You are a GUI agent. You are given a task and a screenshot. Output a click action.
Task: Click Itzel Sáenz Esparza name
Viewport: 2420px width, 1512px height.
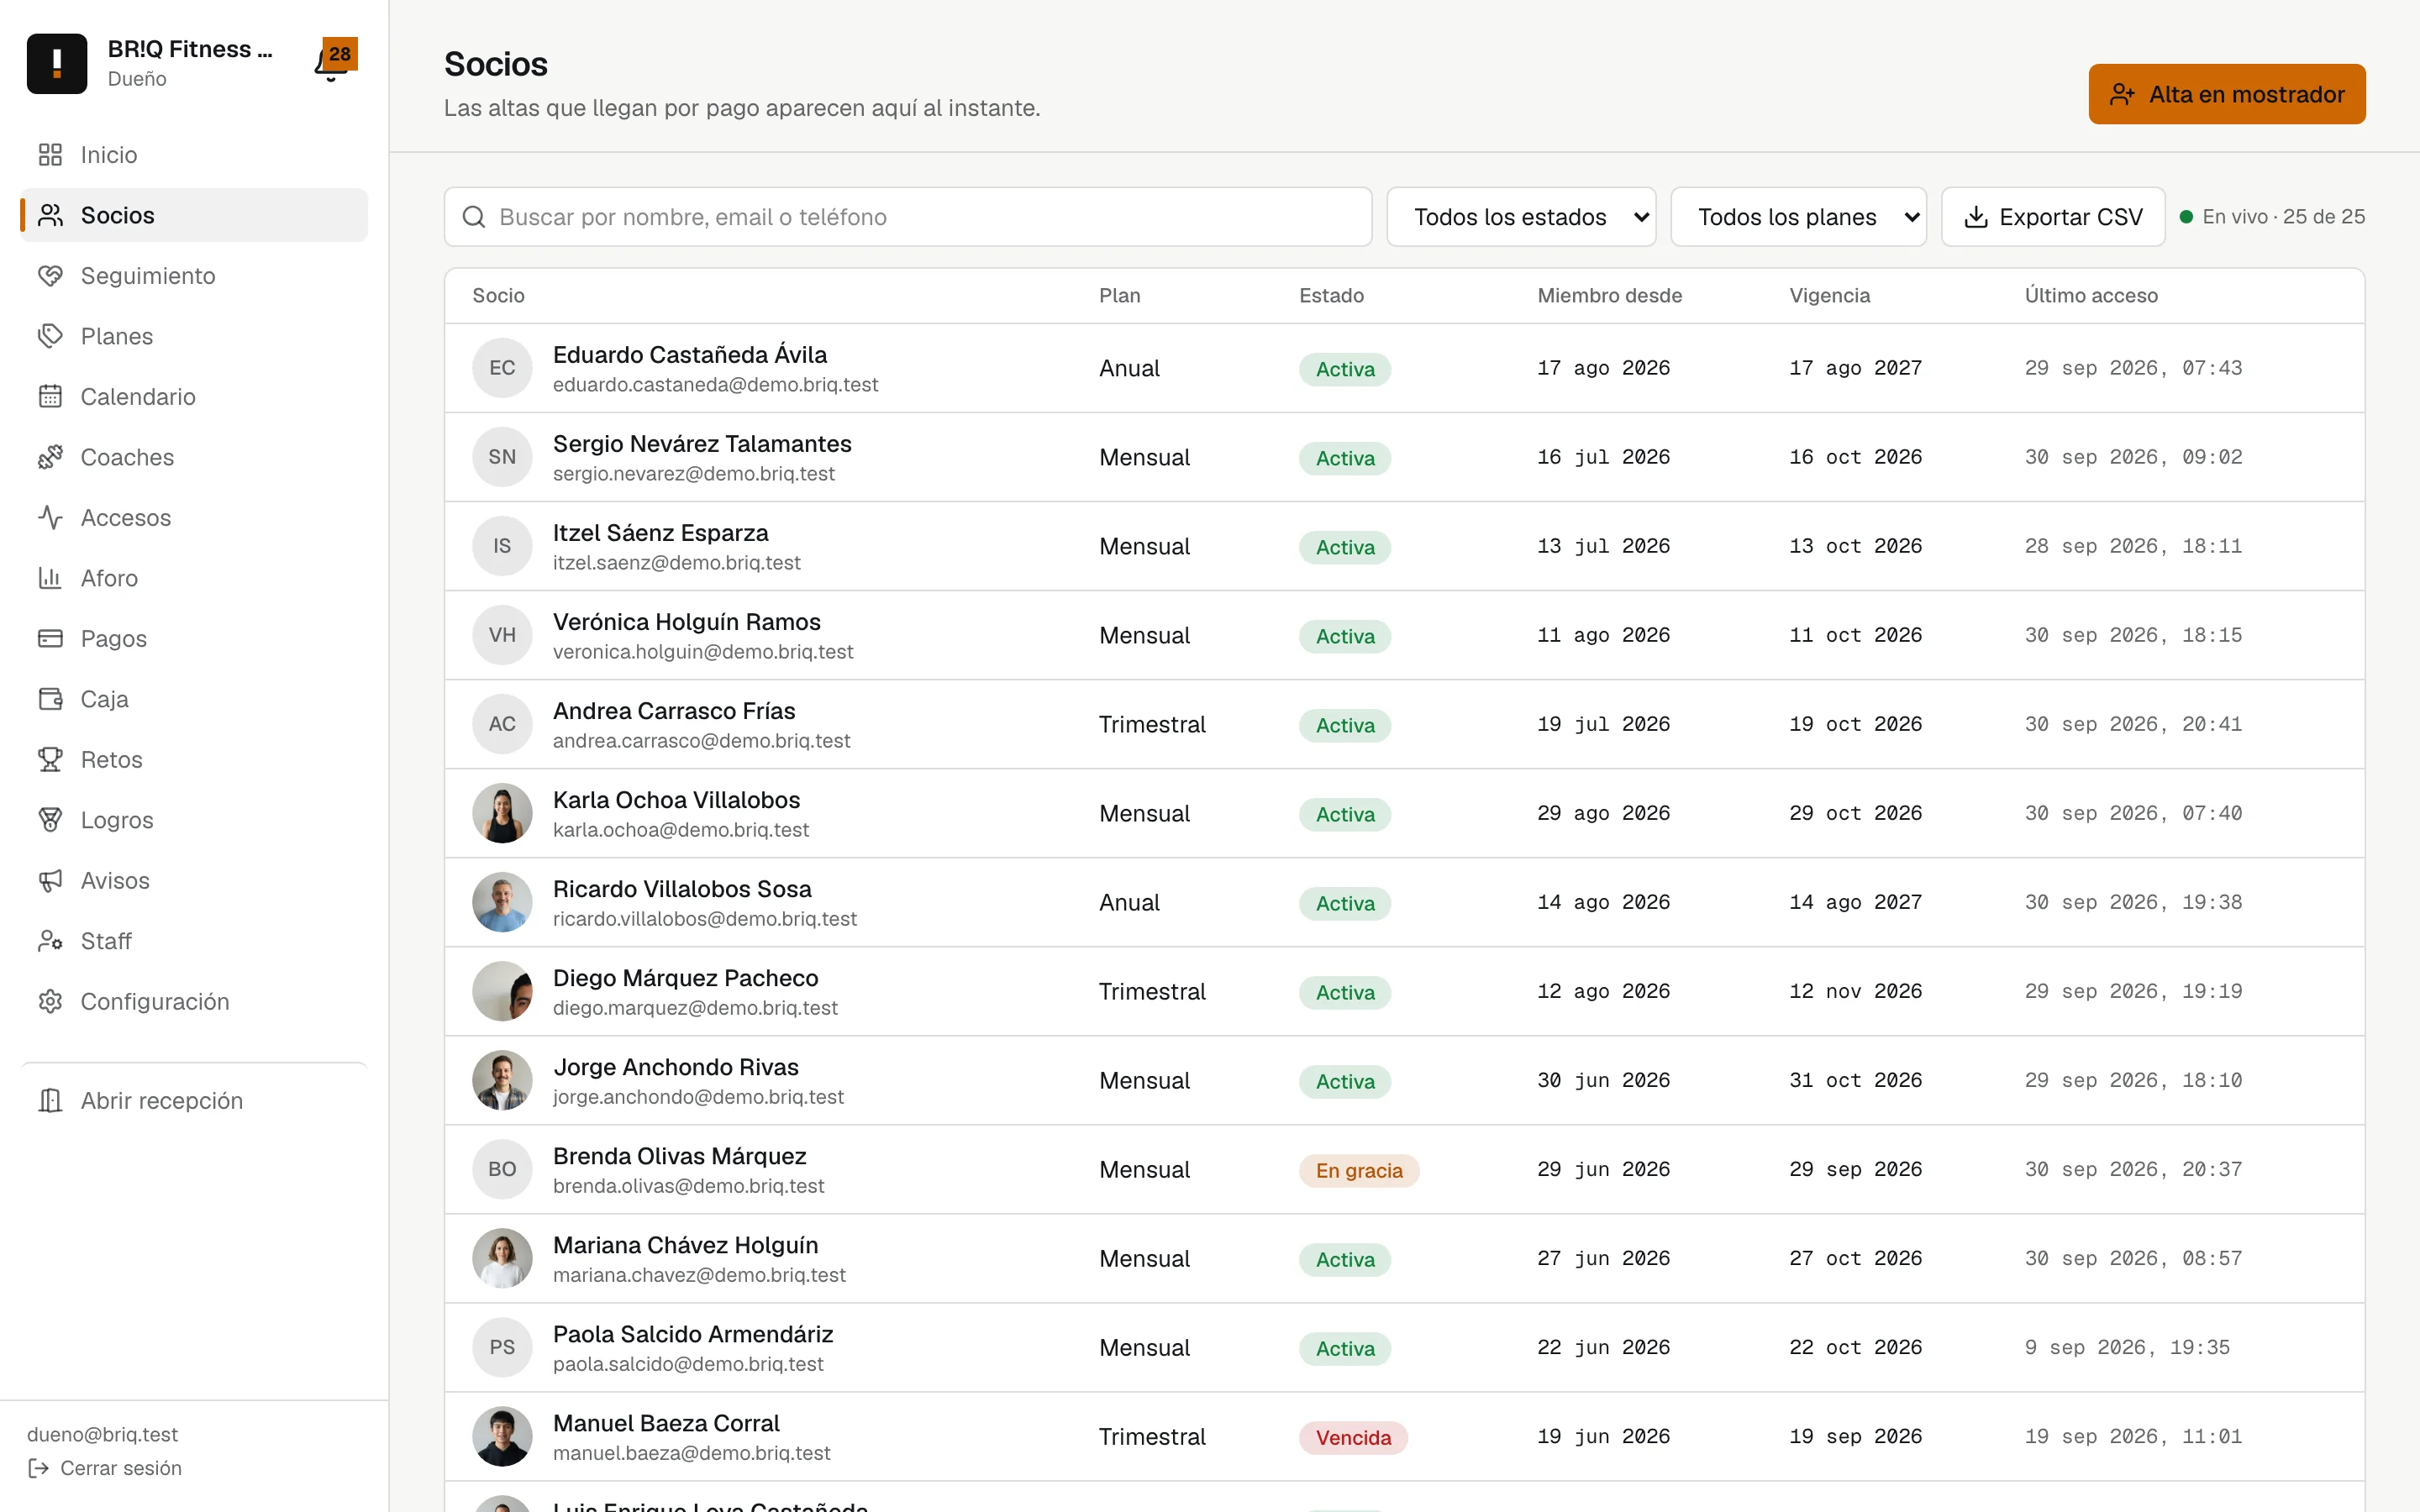661,533
